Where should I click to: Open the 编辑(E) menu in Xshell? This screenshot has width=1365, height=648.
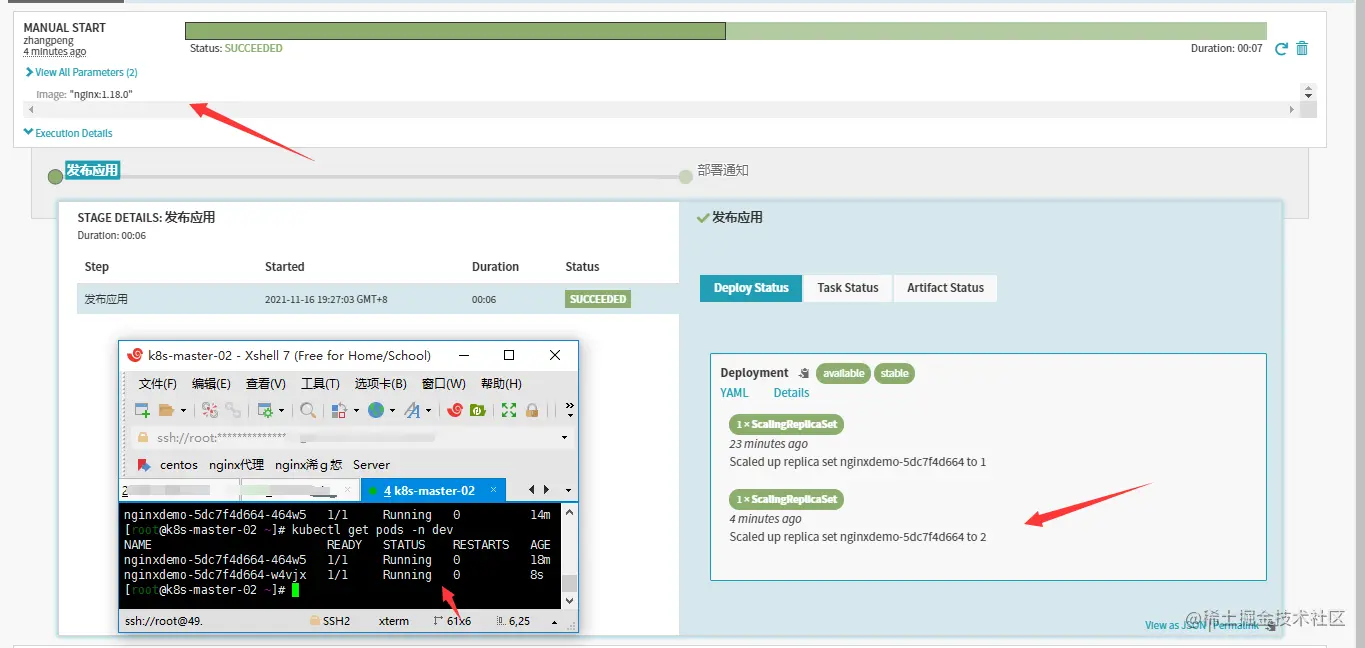coord(211,383)
